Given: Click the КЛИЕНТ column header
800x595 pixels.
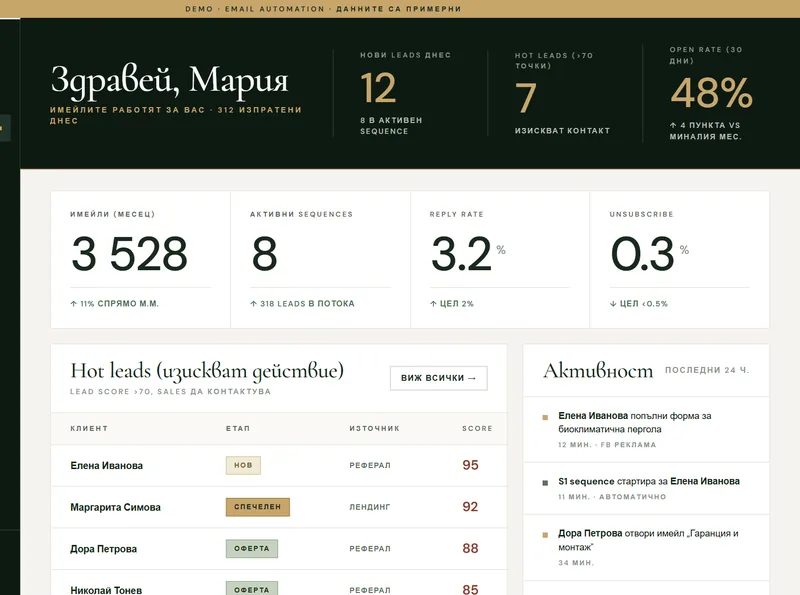Looking at the screenshot, I should click(89, 429).
